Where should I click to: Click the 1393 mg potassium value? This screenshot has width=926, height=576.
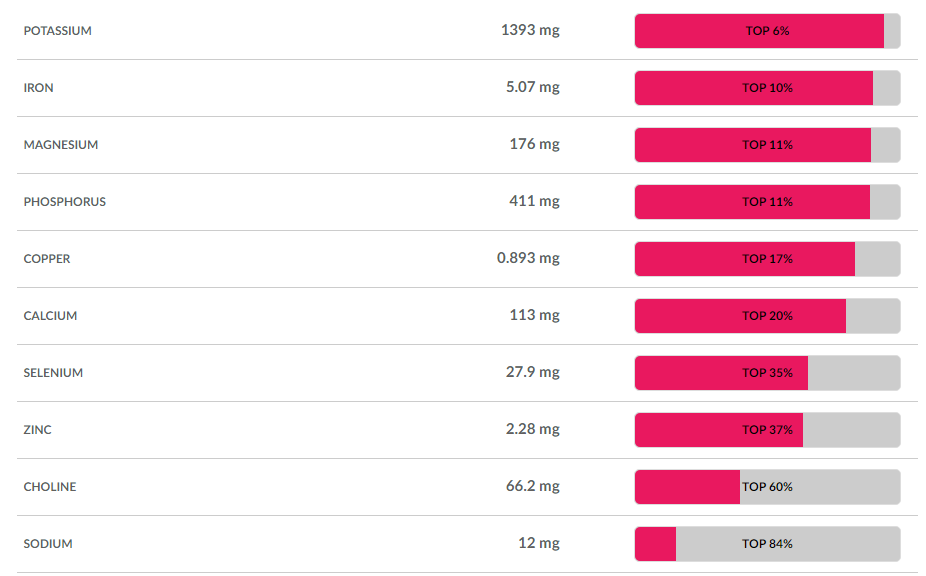pos(530,30)
